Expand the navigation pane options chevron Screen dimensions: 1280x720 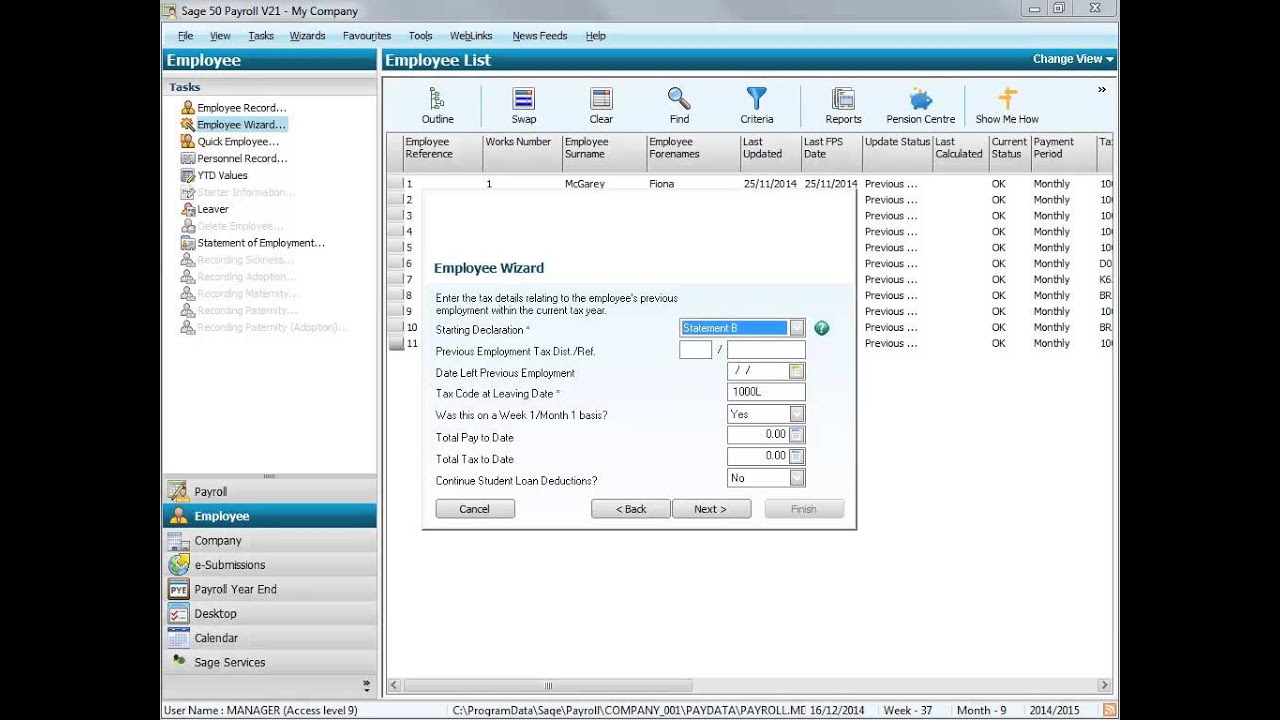(x=366, y=686)
